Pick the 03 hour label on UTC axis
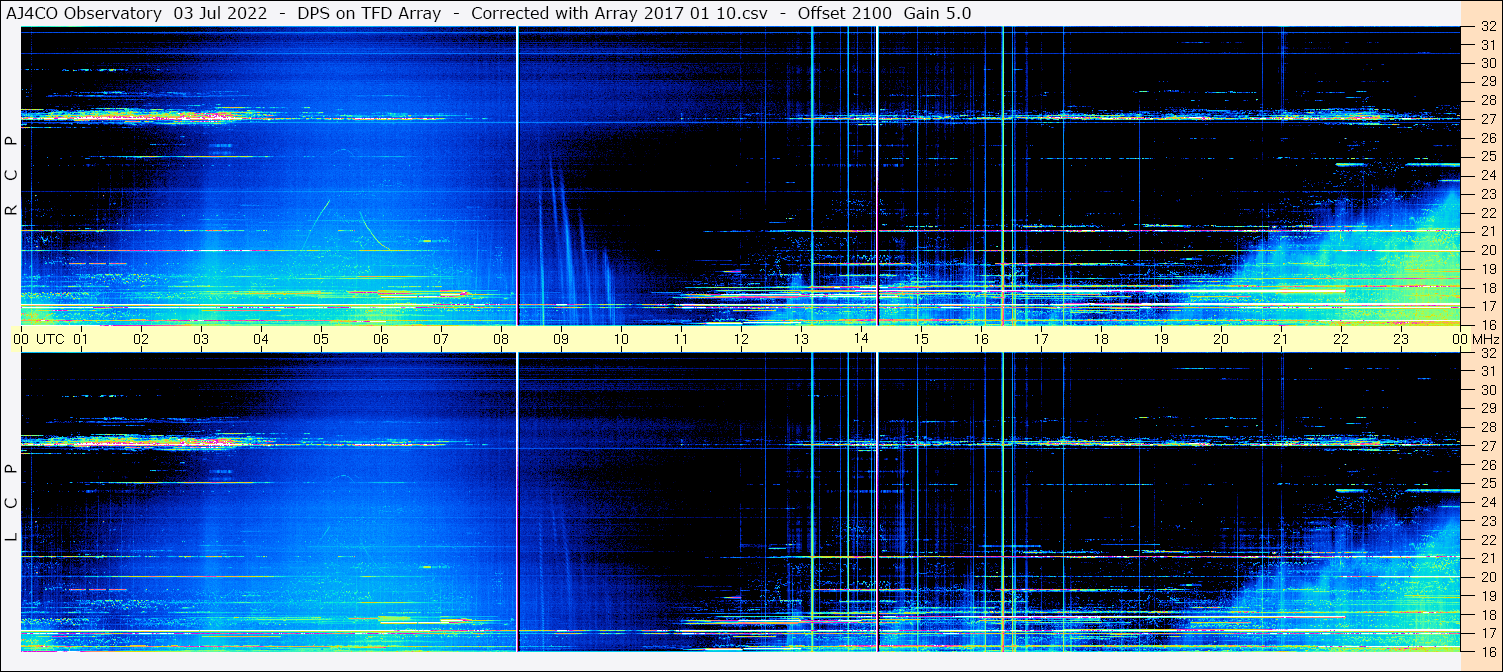The width and height of the screenshot is (1503, 672). [x=201, y=339]
